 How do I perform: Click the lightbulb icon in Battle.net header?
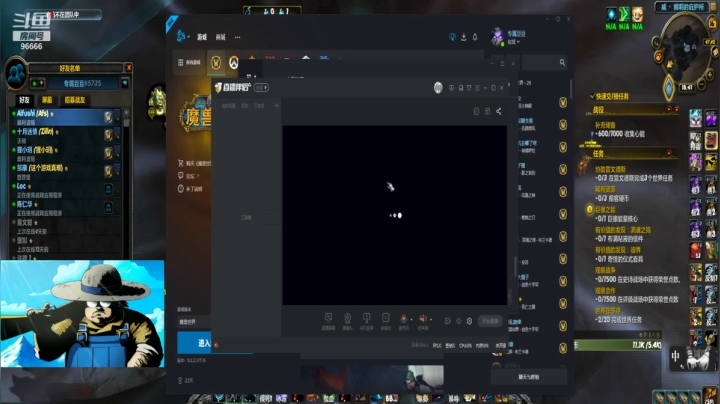[x=452, y=37]
